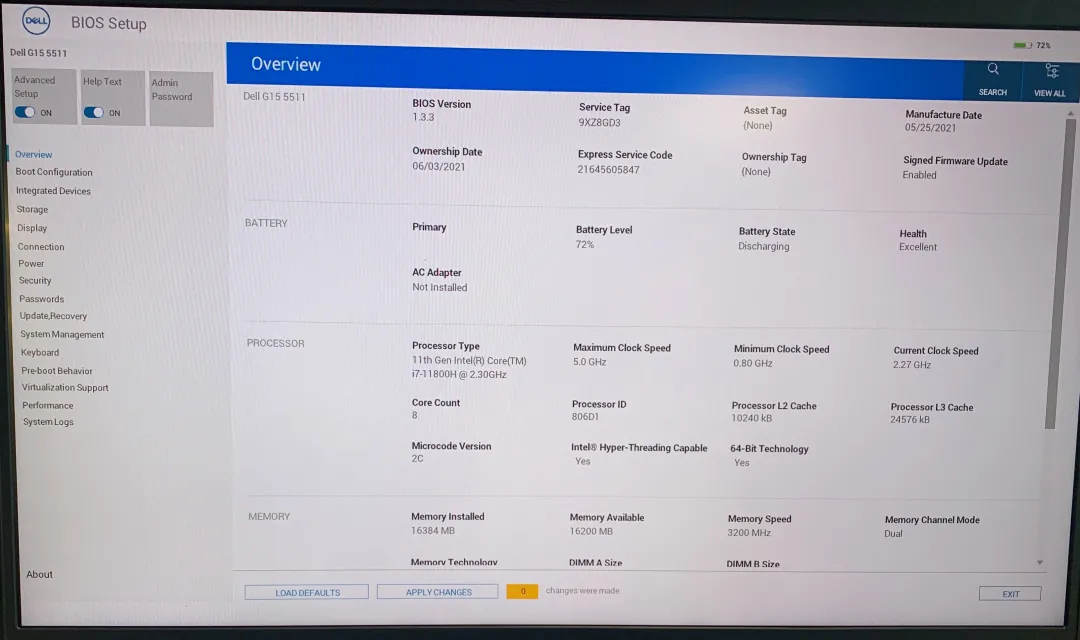Image resolution: width=1080 pixels, height=640 pixels.
Task: Click the orange changes counter badge
Action: [x=522, y=591]
